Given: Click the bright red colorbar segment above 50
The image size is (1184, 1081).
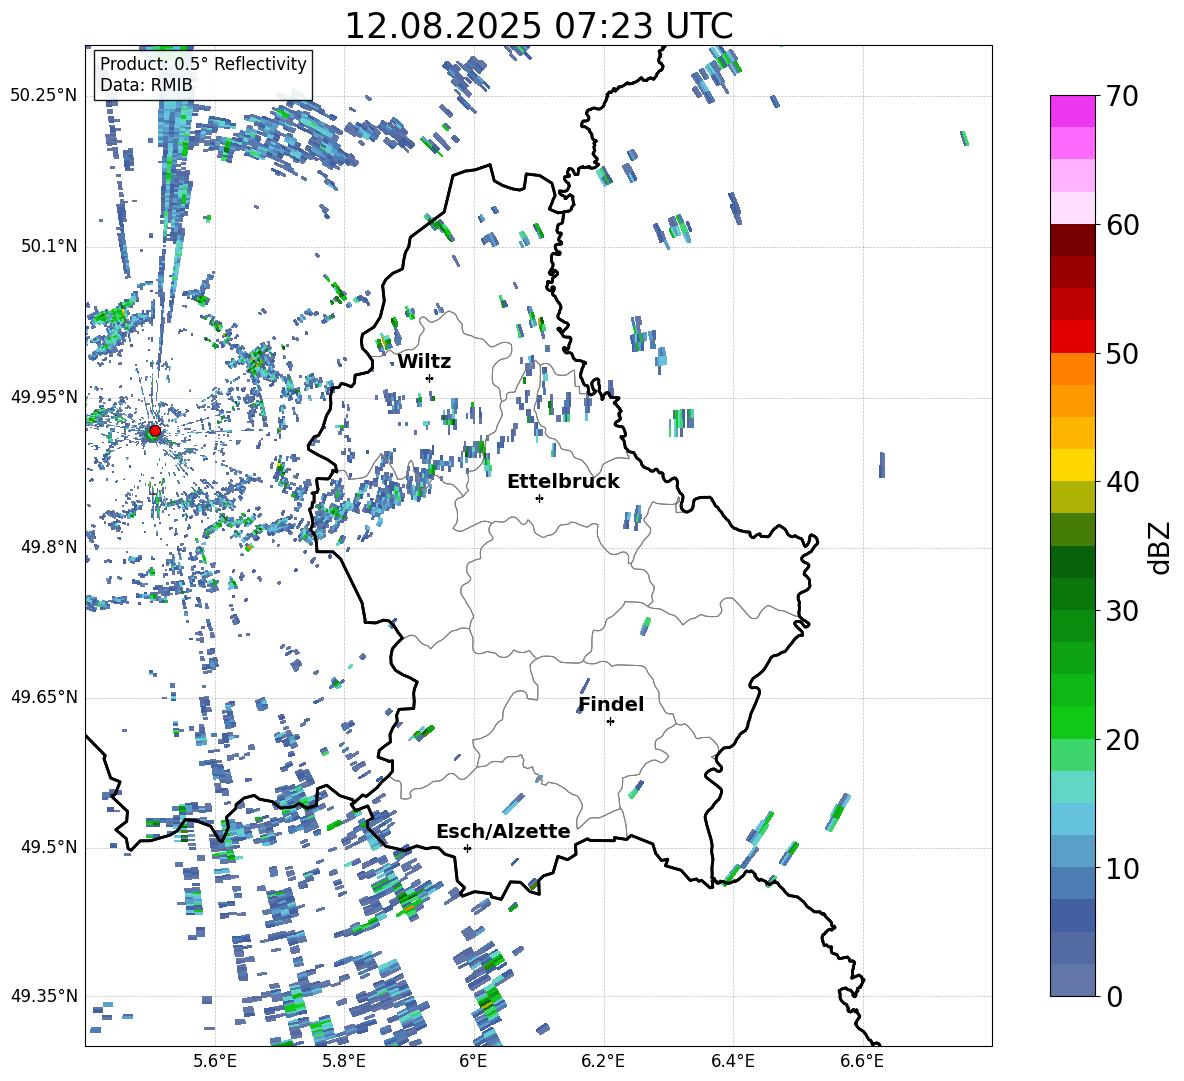Looking at the screenshot, I should coord(1072,337).
